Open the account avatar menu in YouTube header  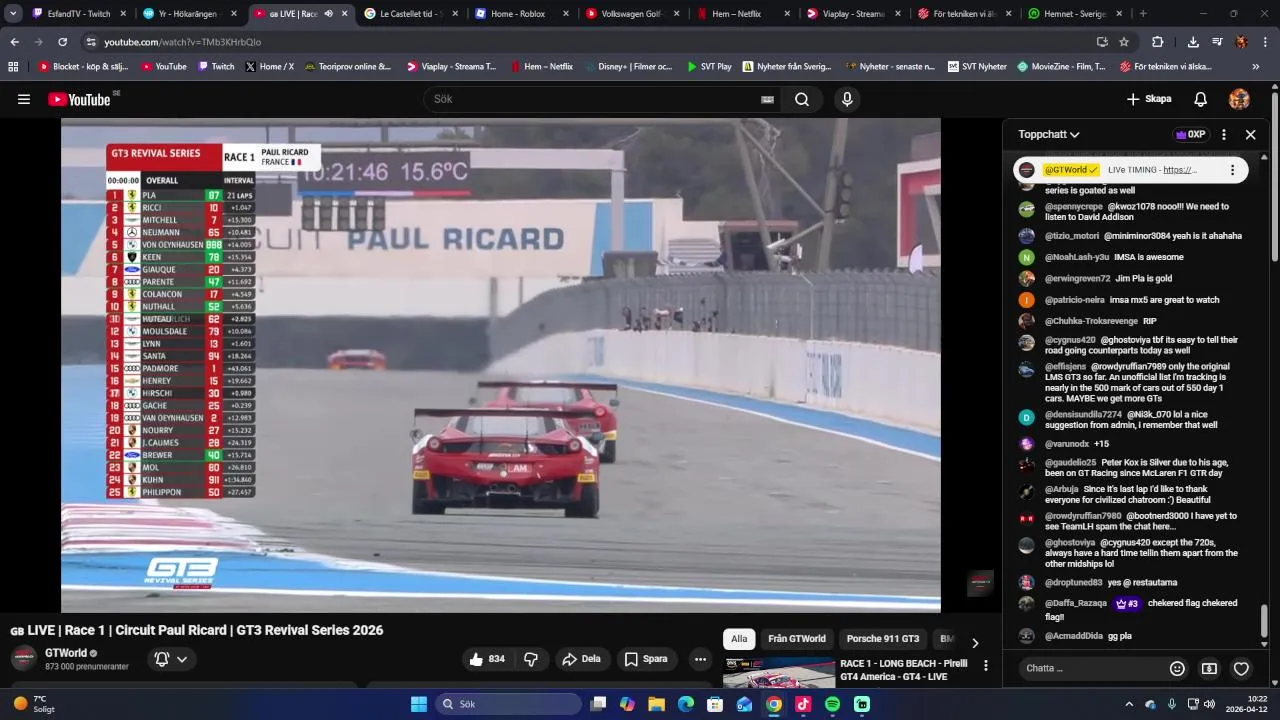point(1239,99)
